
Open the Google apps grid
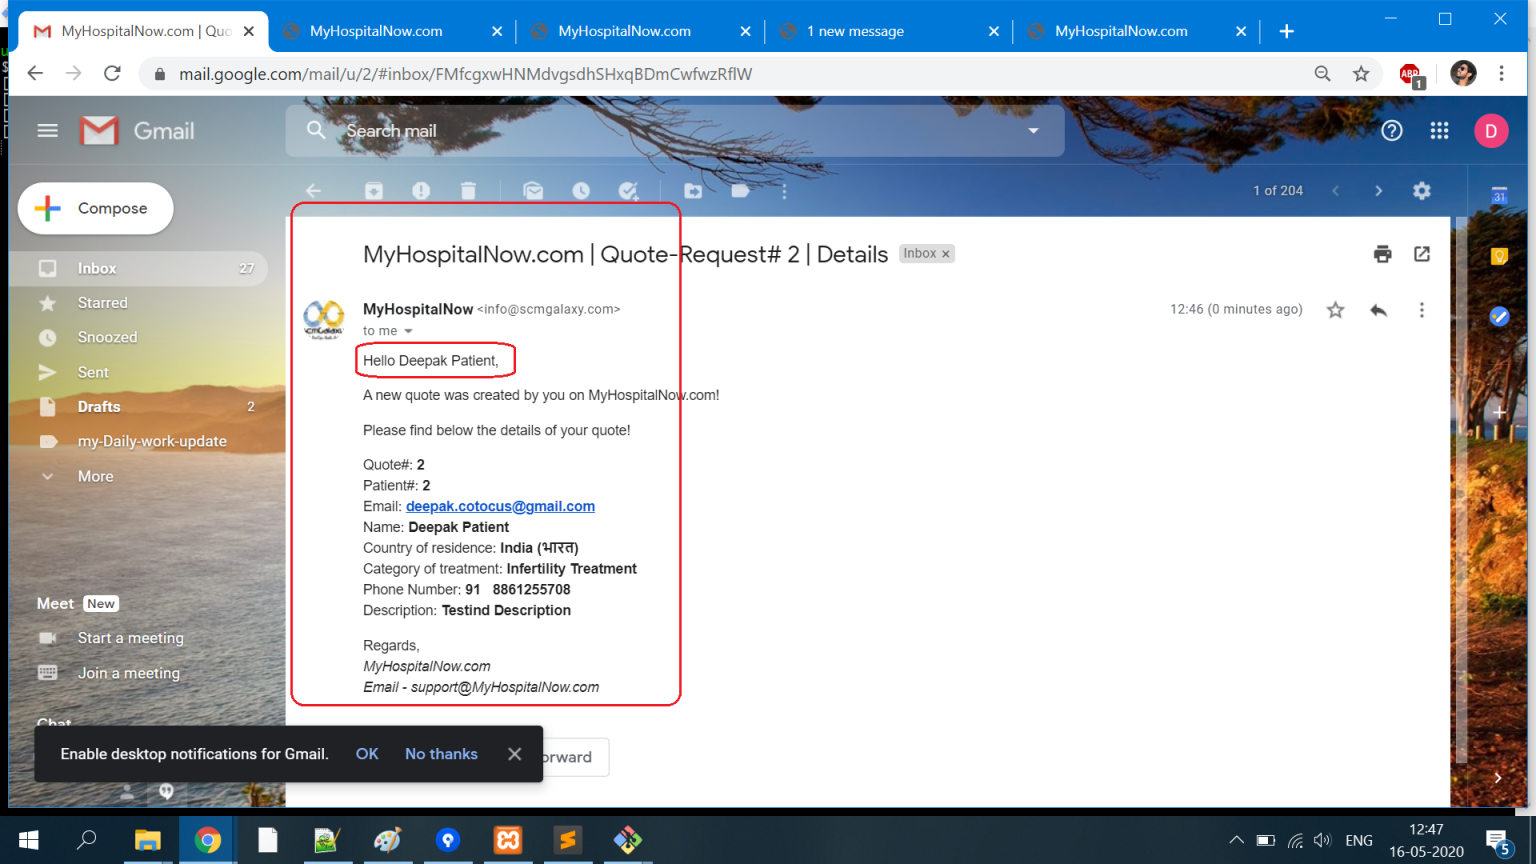click(1440, 131)
